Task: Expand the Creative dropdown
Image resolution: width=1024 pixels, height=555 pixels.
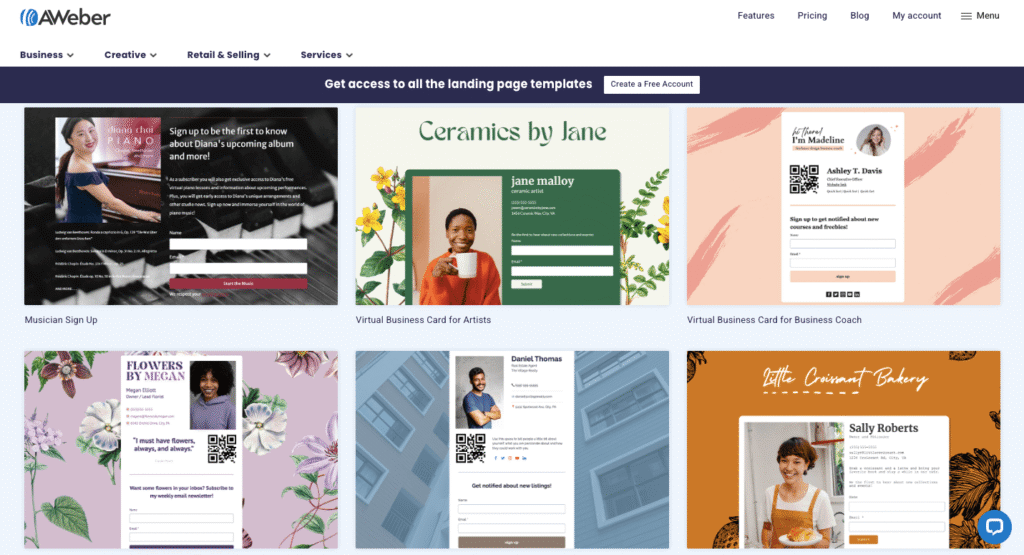Action: tap(131, 55)
